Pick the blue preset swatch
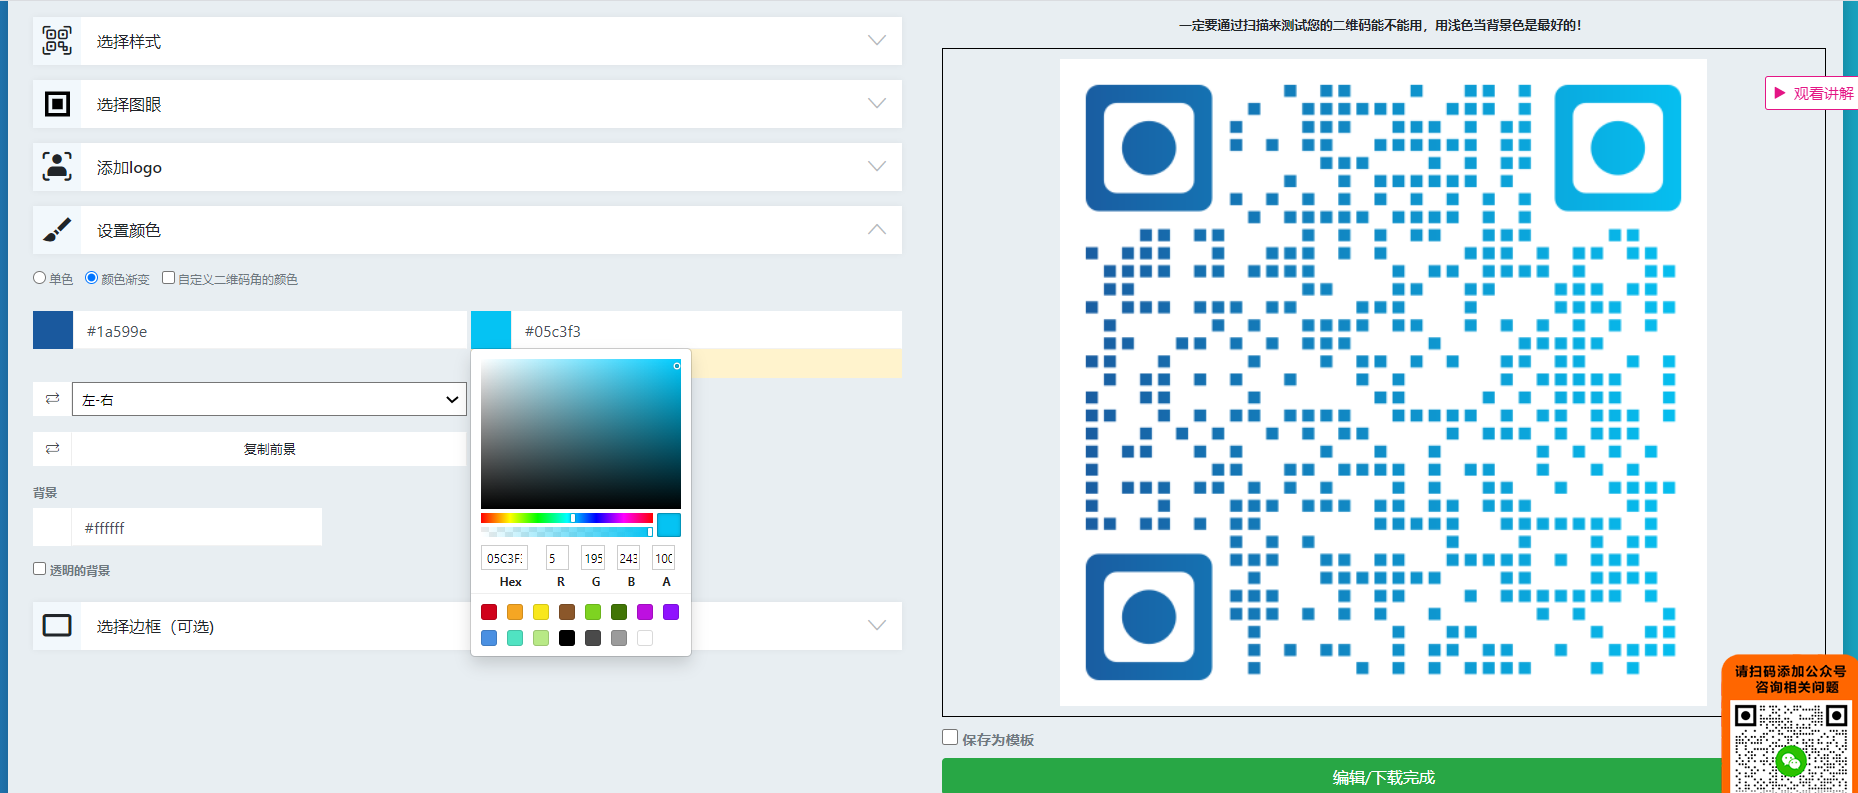The height and width of the screenshot is (793, 1858). tap(489, 638)
